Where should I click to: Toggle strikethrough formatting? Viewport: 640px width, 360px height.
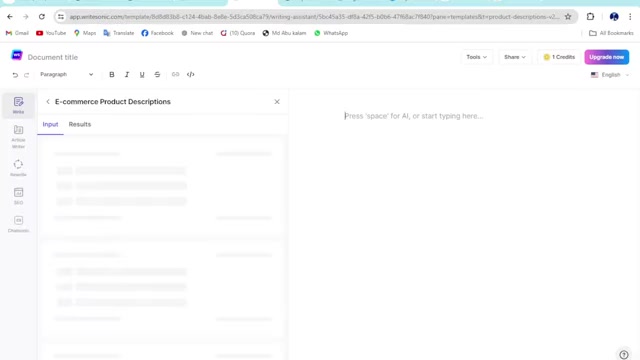click(157, 74)
